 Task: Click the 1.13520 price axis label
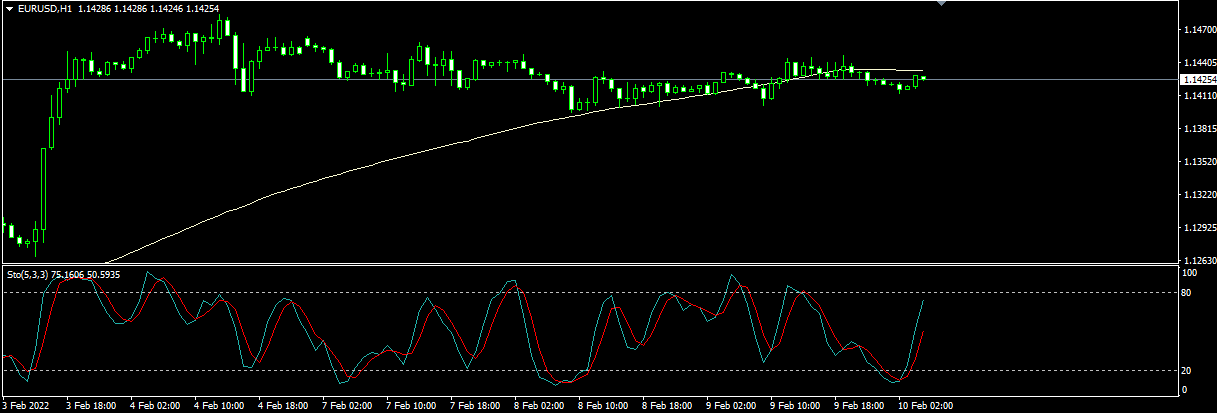pyautogui.click(x=1198, y=162)
